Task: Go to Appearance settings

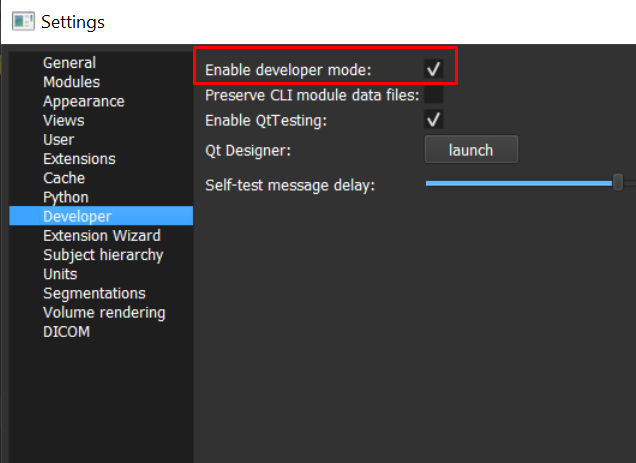Action: click(x=83, y=101)
